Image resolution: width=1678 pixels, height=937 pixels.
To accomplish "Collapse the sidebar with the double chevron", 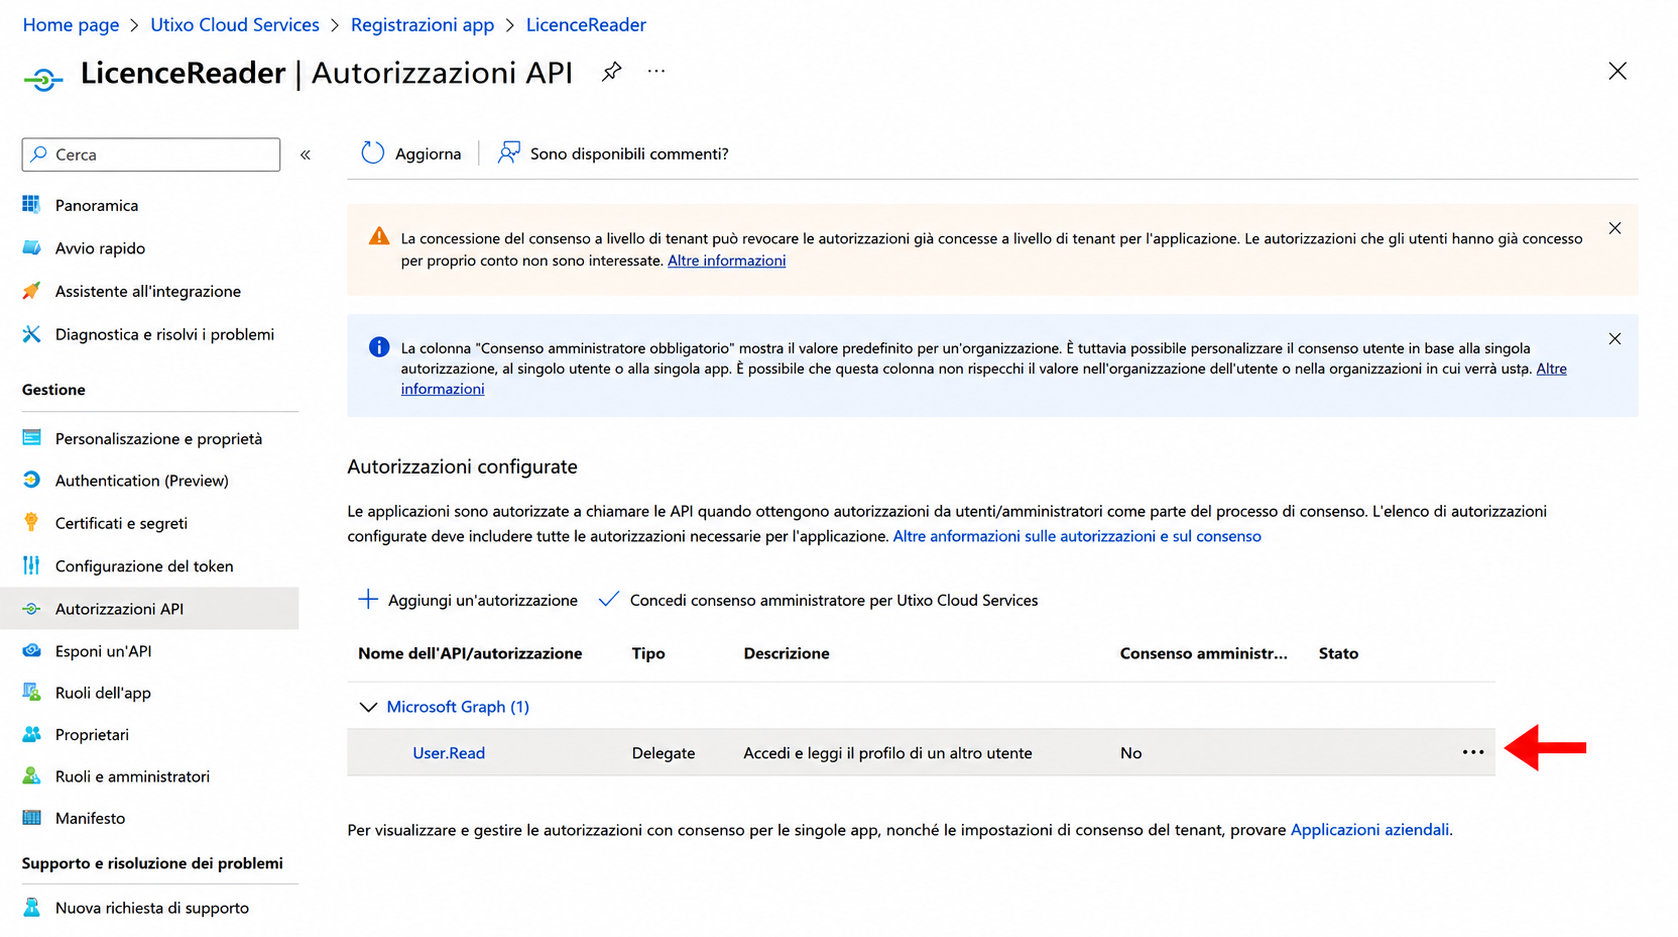I will (306, 154).
